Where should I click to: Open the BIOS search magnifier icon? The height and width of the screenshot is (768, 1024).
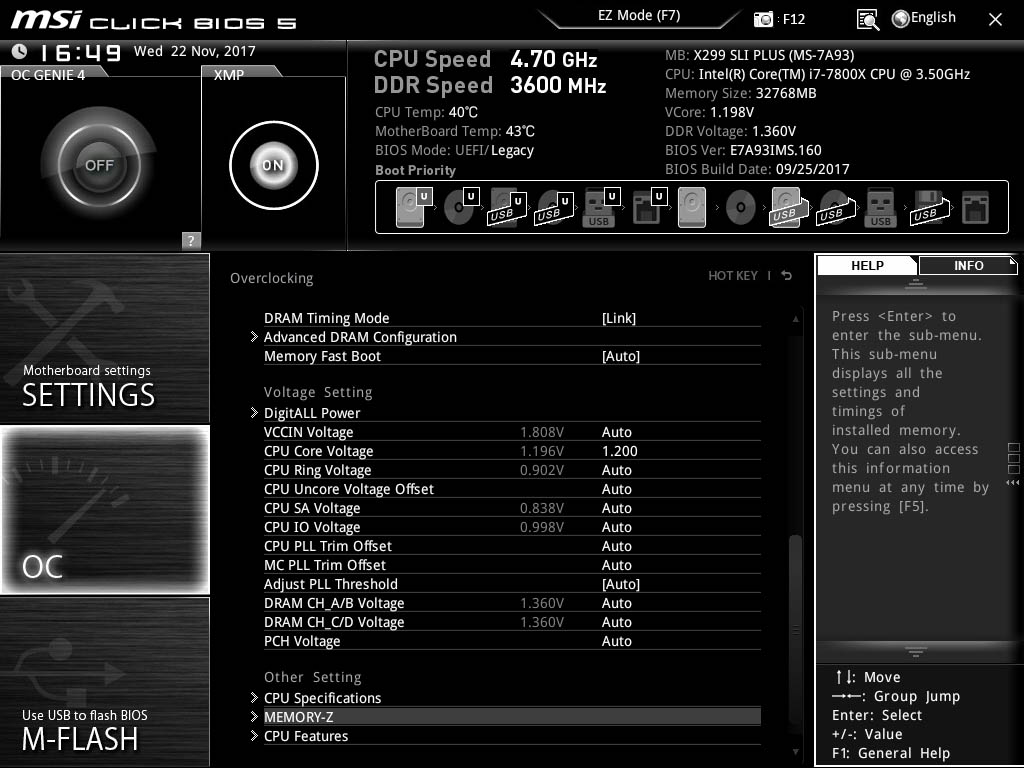pyautogui.click(x=867, y=20)
